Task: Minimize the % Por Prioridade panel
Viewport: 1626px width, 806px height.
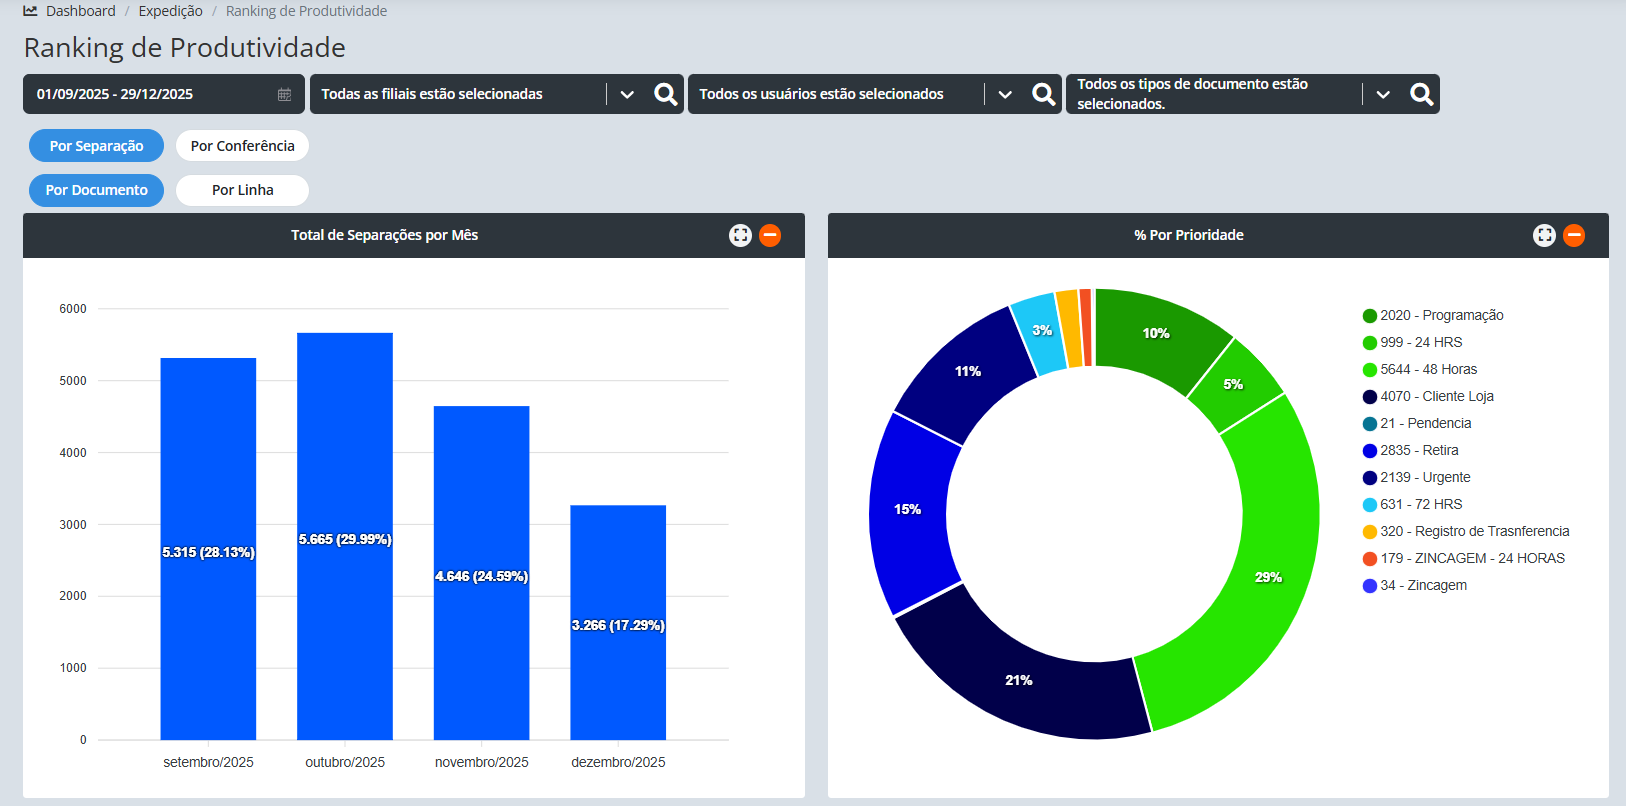Action: click(x=1574, y=235)
